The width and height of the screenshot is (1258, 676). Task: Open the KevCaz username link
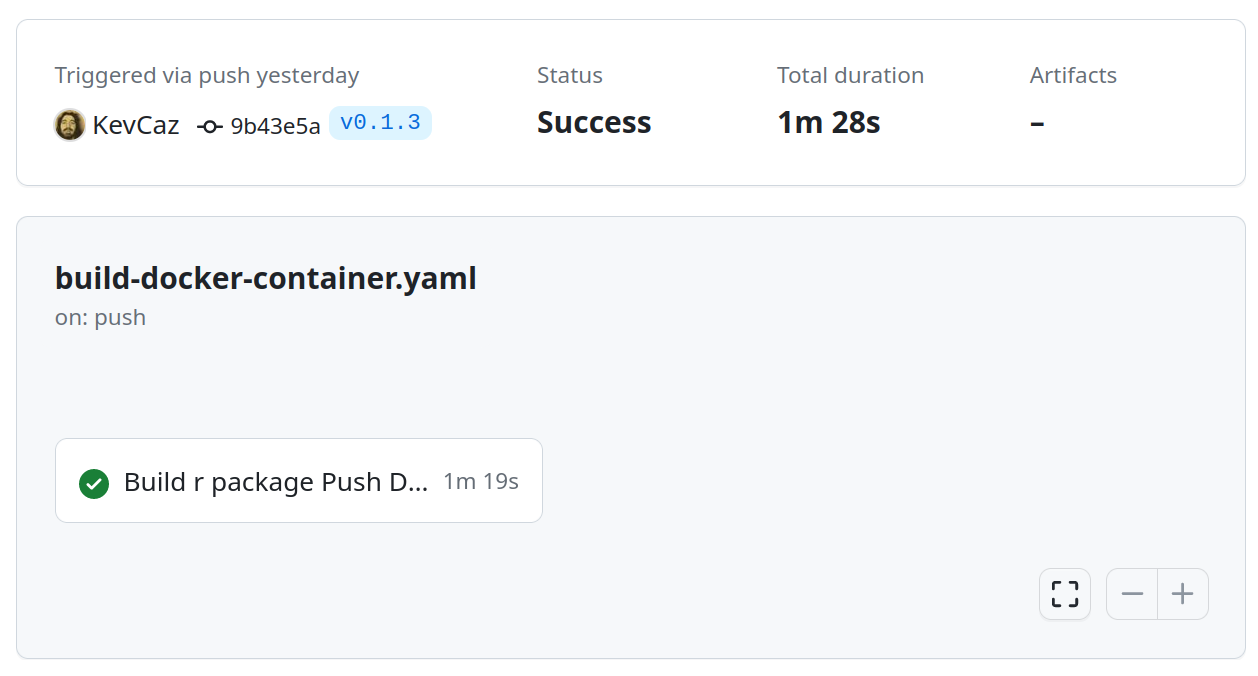point(135,125)
